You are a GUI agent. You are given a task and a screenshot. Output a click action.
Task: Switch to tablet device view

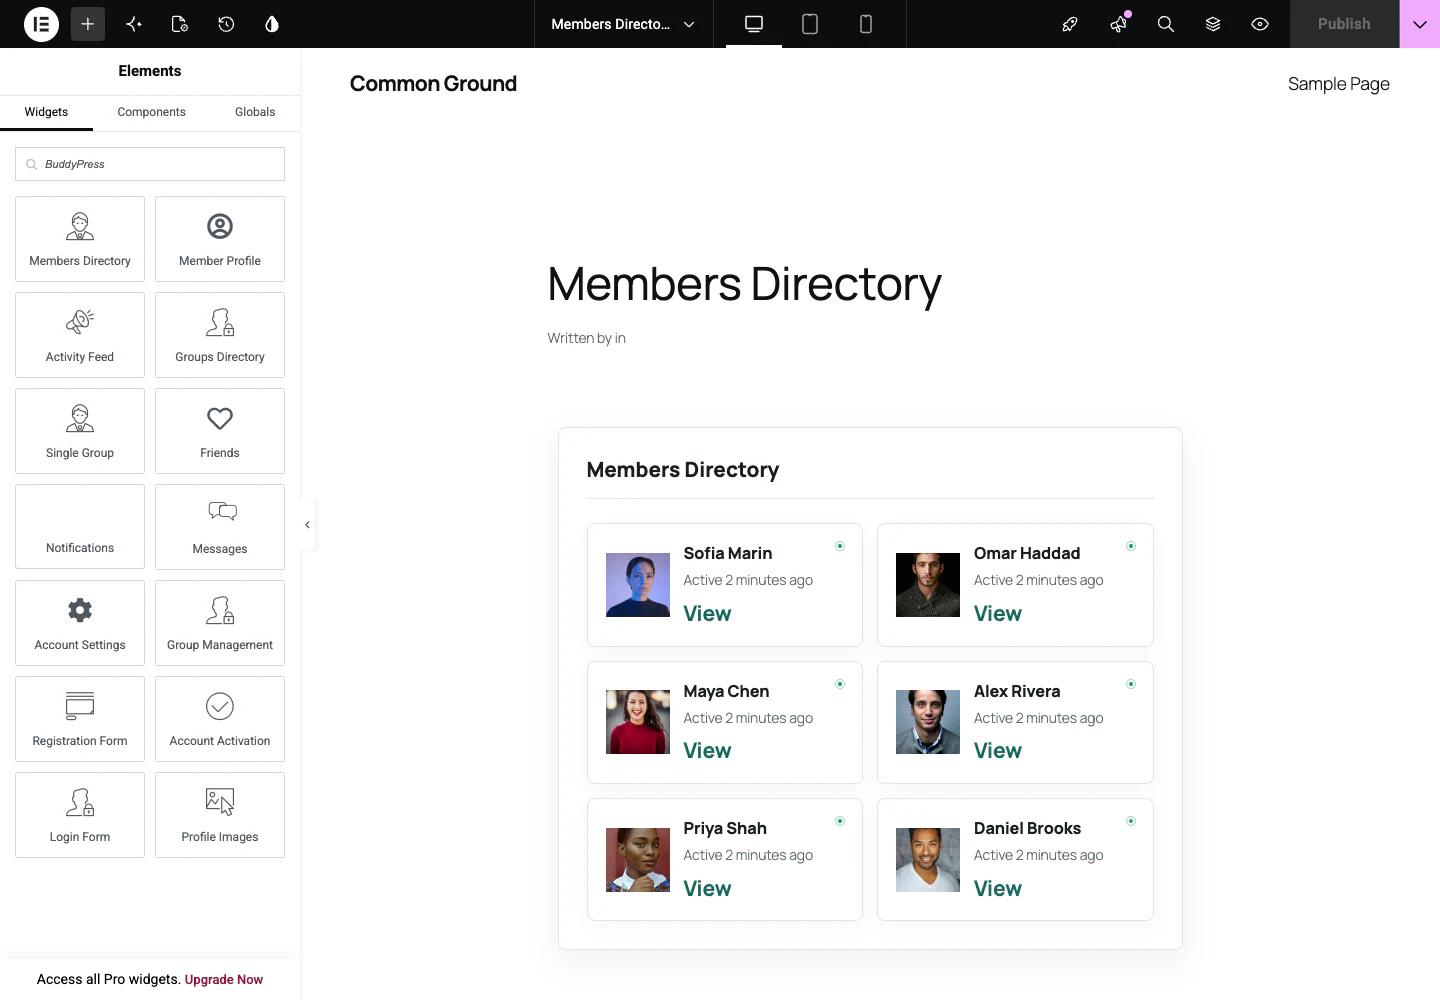coord(810,24)
